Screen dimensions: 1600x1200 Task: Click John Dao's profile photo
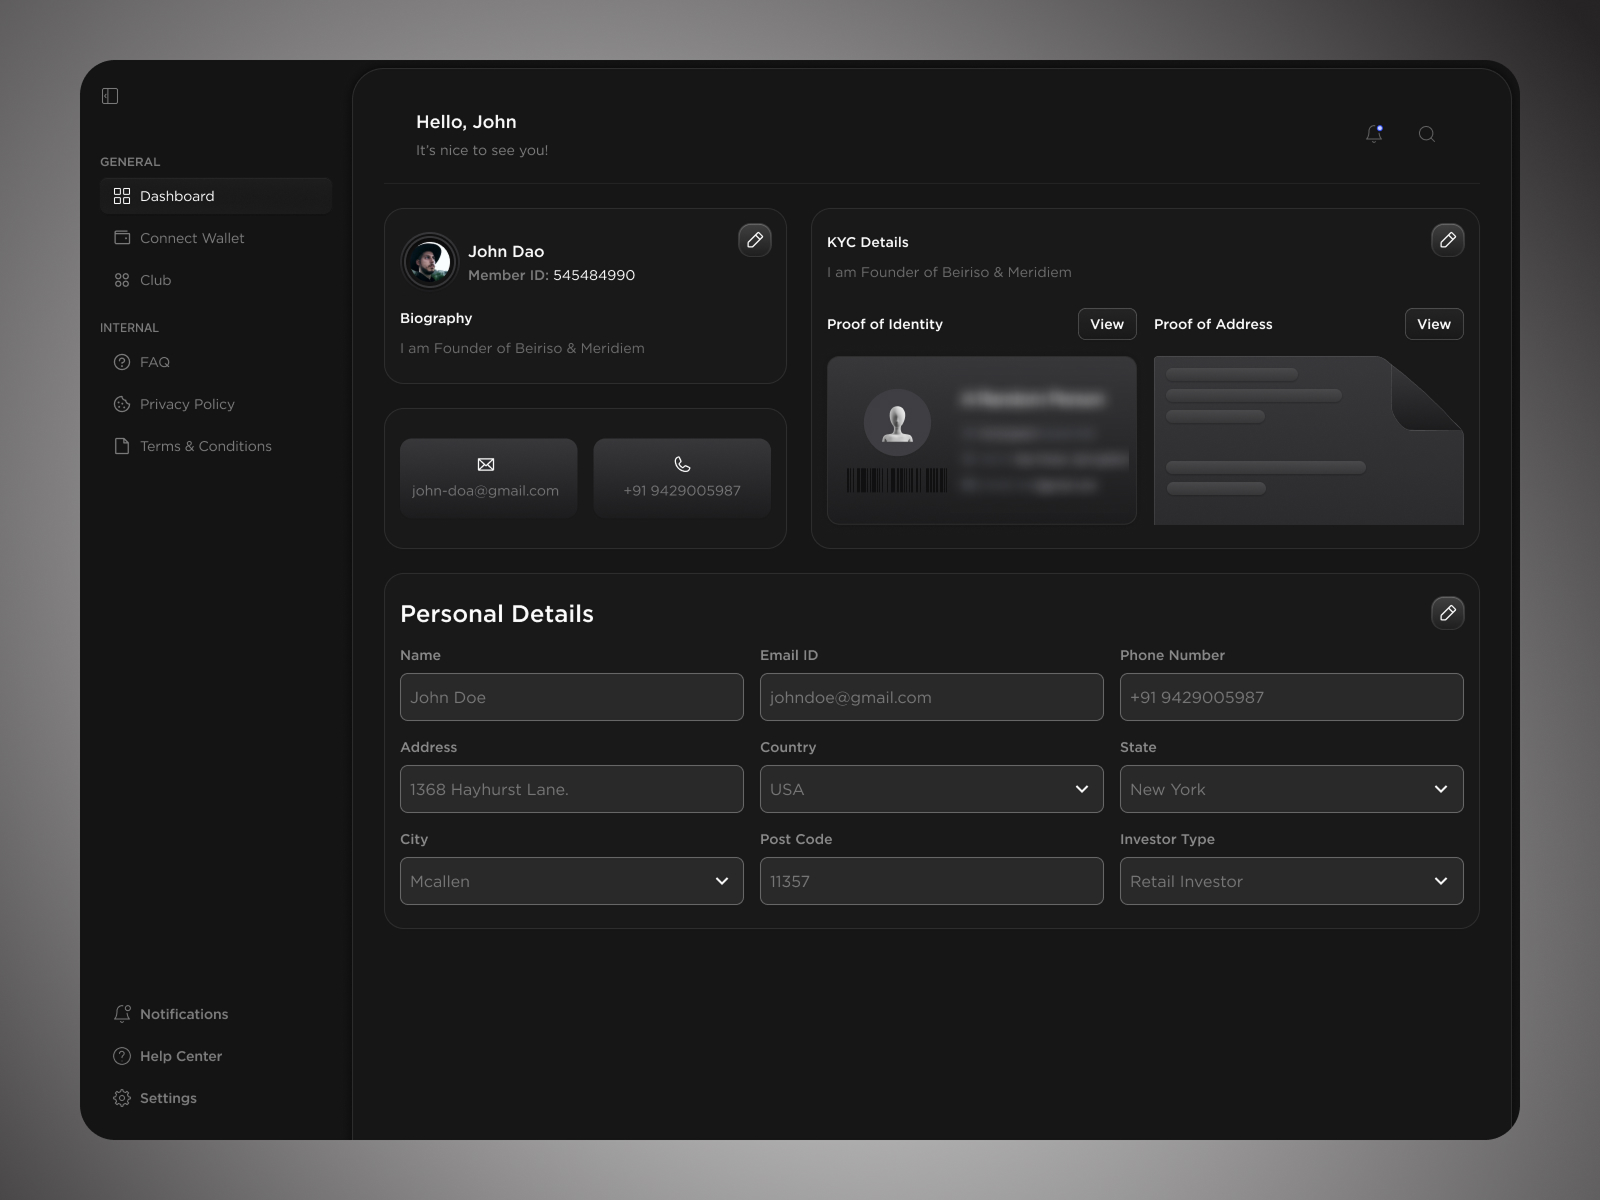pyautogui.click(x=429, y=261)
